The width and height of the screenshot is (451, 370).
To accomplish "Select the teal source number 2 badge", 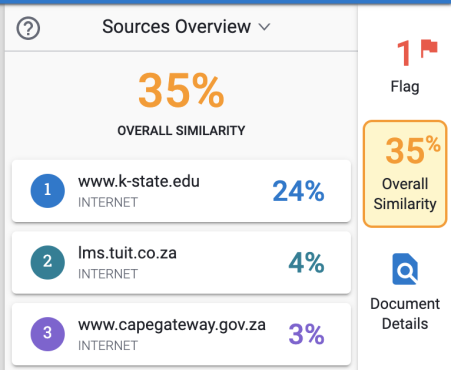I will (48, 262).
